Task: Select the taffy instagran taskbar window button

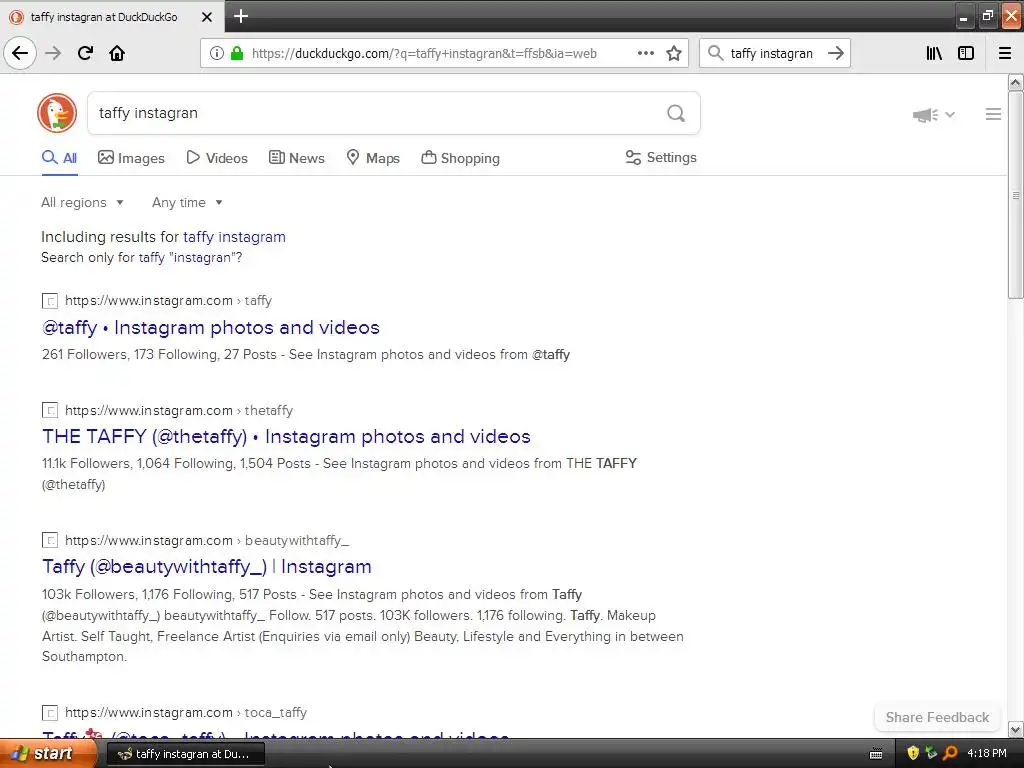Action: click(185, 754)
